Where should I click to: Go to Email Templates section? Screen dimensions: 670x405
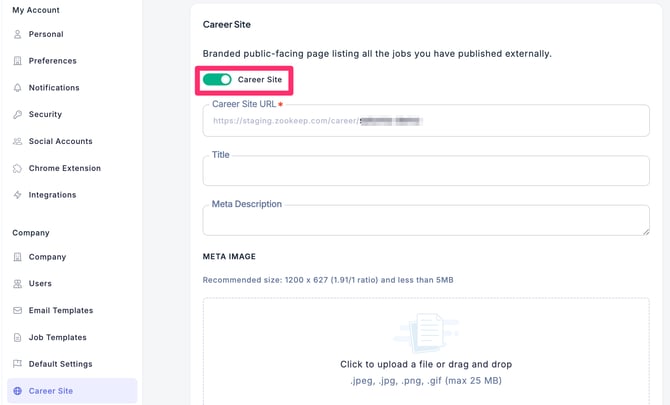click(60, 311)
